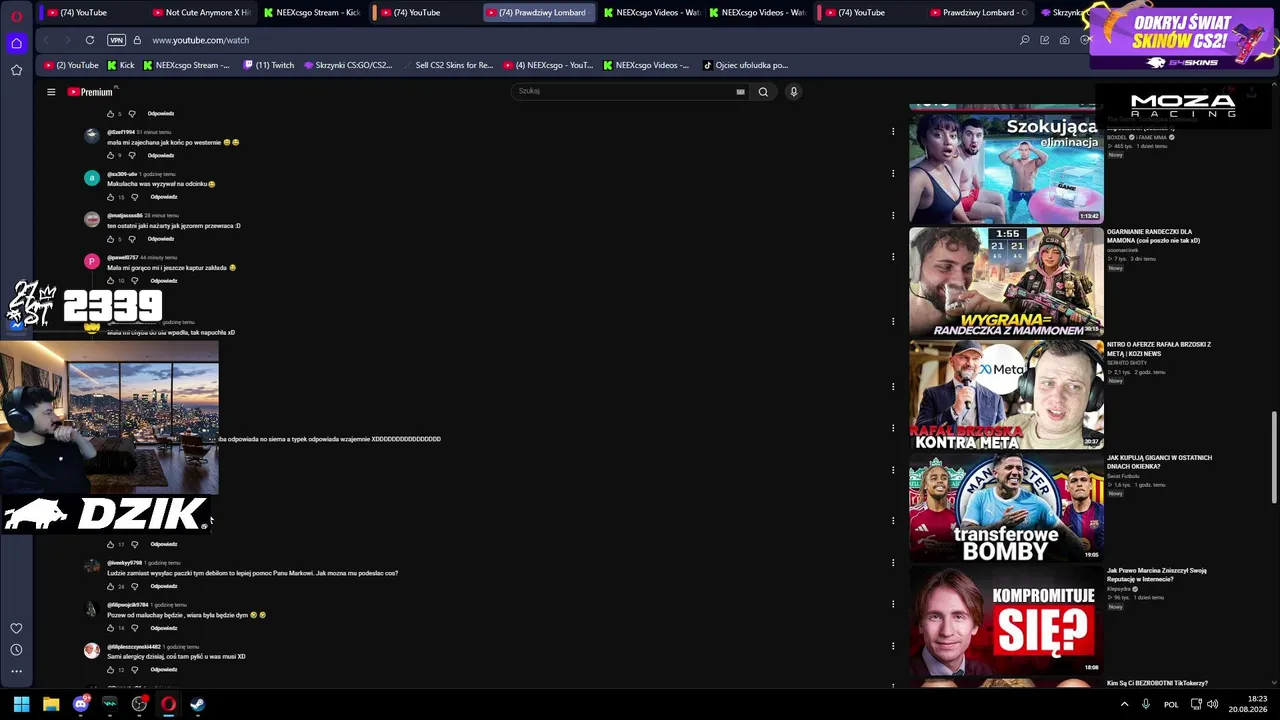Open (2) YouTube bookmark

(x=71, y=65)
